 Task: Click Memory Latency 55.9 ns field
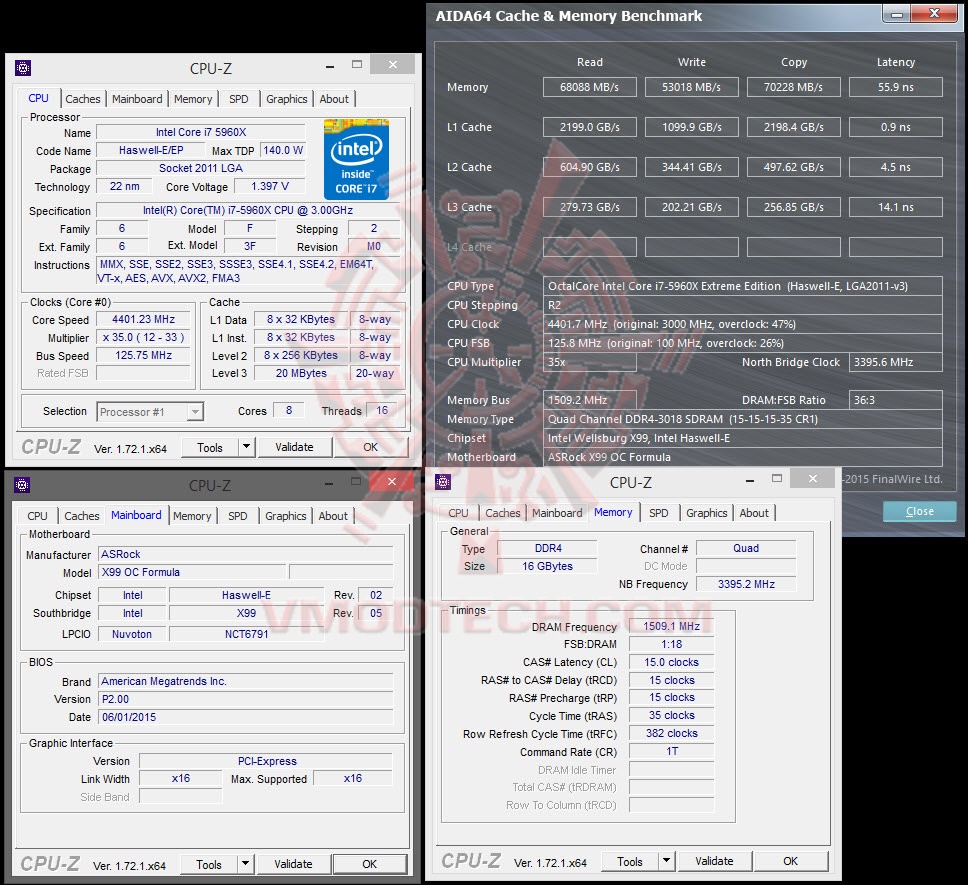coord(896,87)
